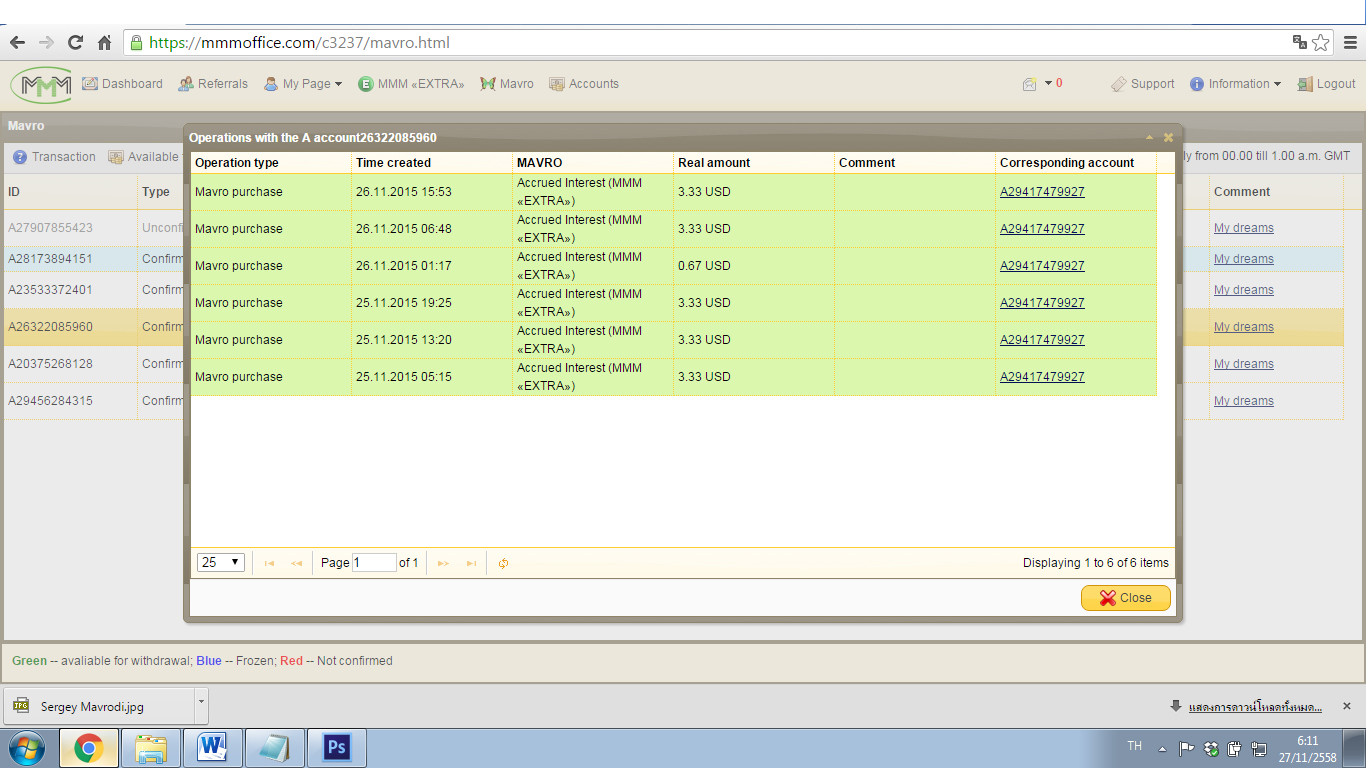Open My dreams link in A27907855423 row

pyautogui.click(x=1244, y=228)
